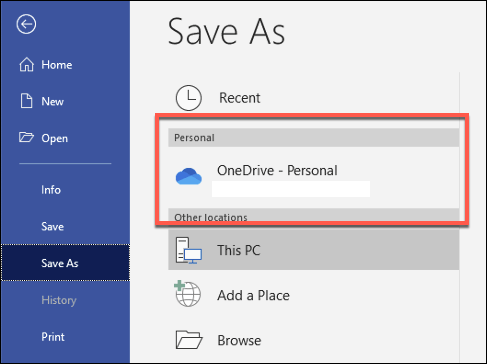Click the Browse folder icon

189,340
